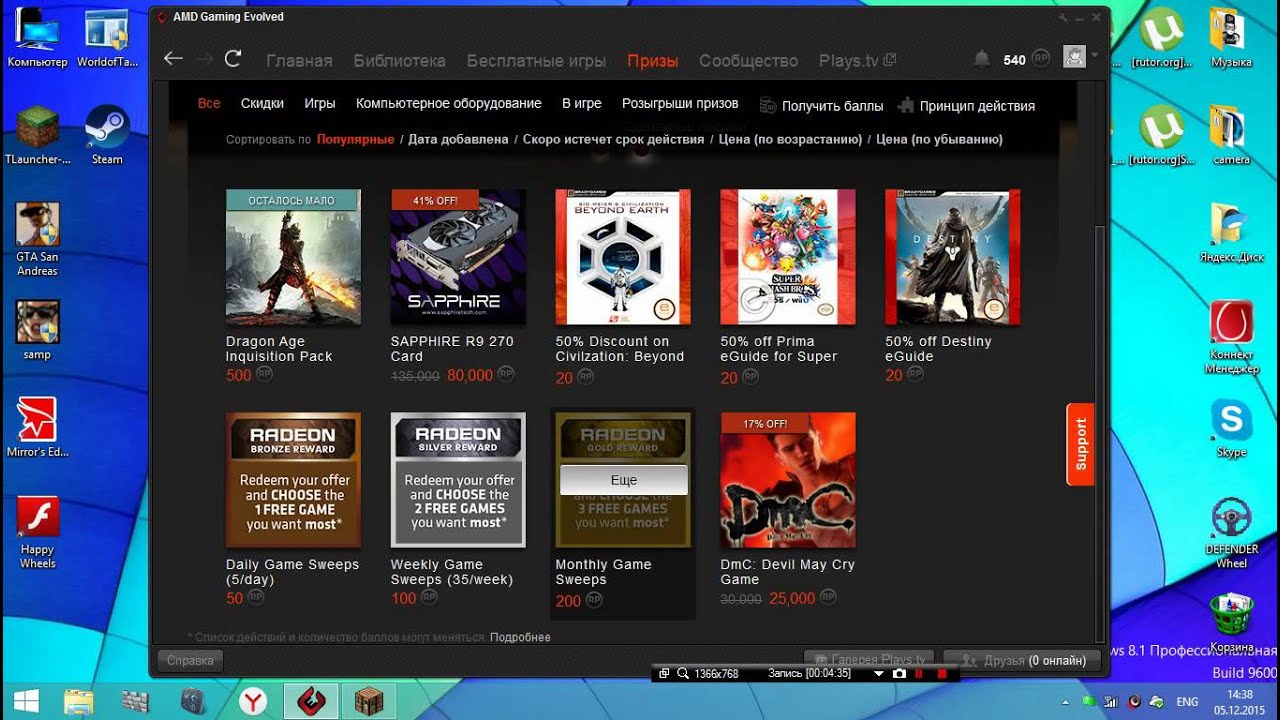Open the Plays.tv external link tab
This screenshot has width=1280, height=720.
coord(857,61)
